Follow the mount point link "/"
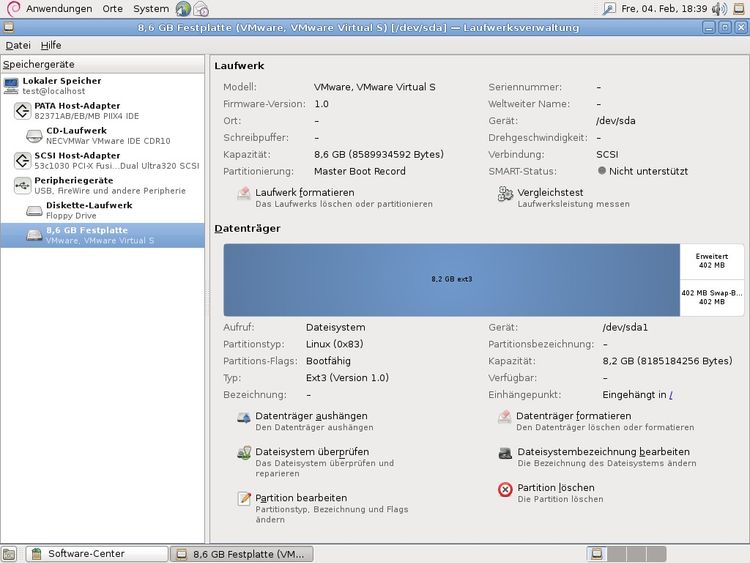 [x=670, y=395]
